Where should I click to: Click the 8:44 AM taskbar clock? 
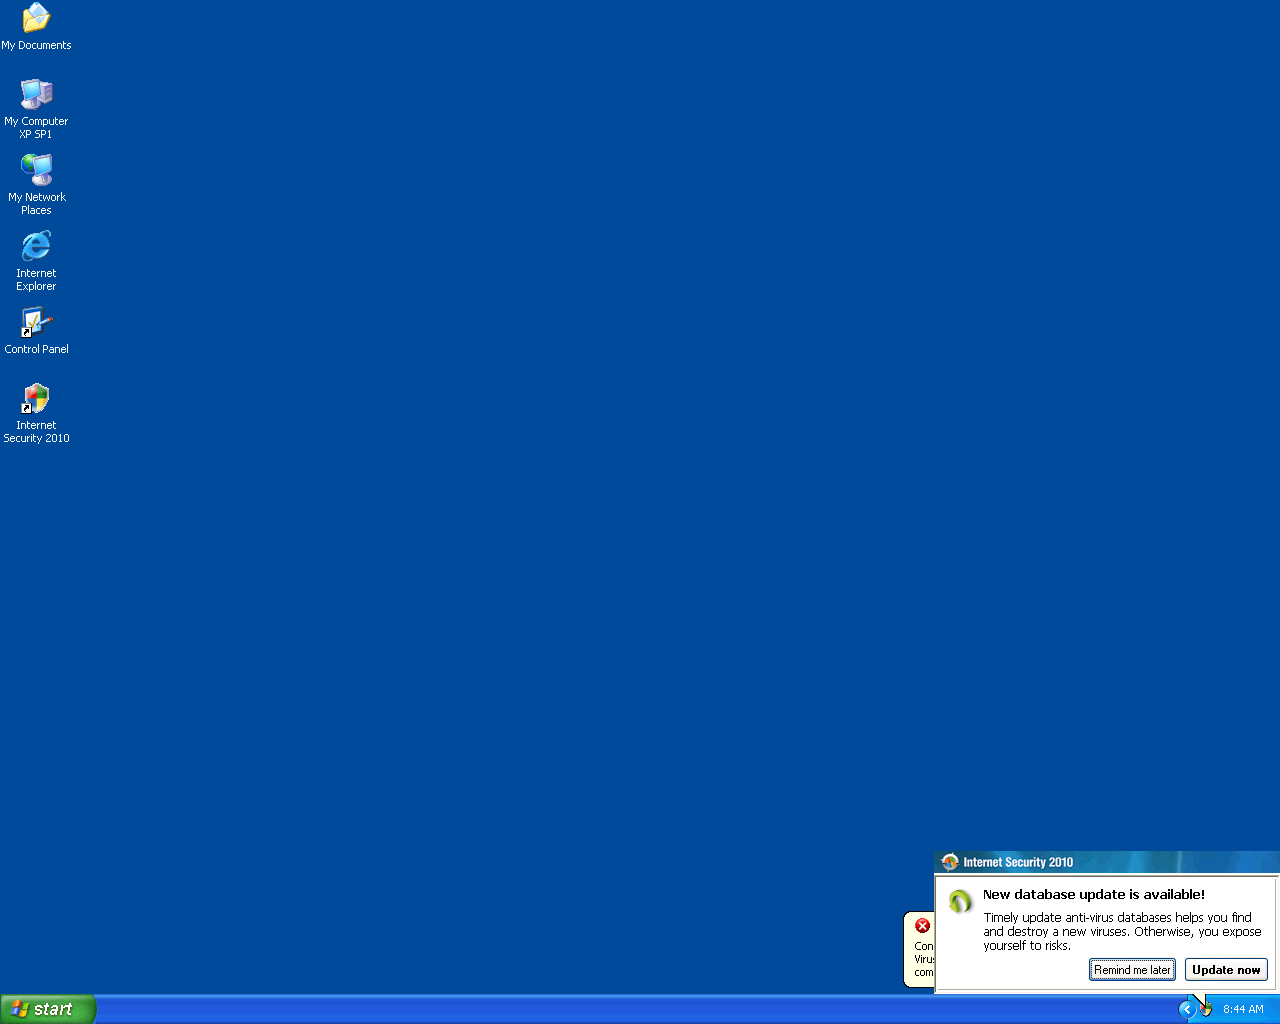1243,1009
